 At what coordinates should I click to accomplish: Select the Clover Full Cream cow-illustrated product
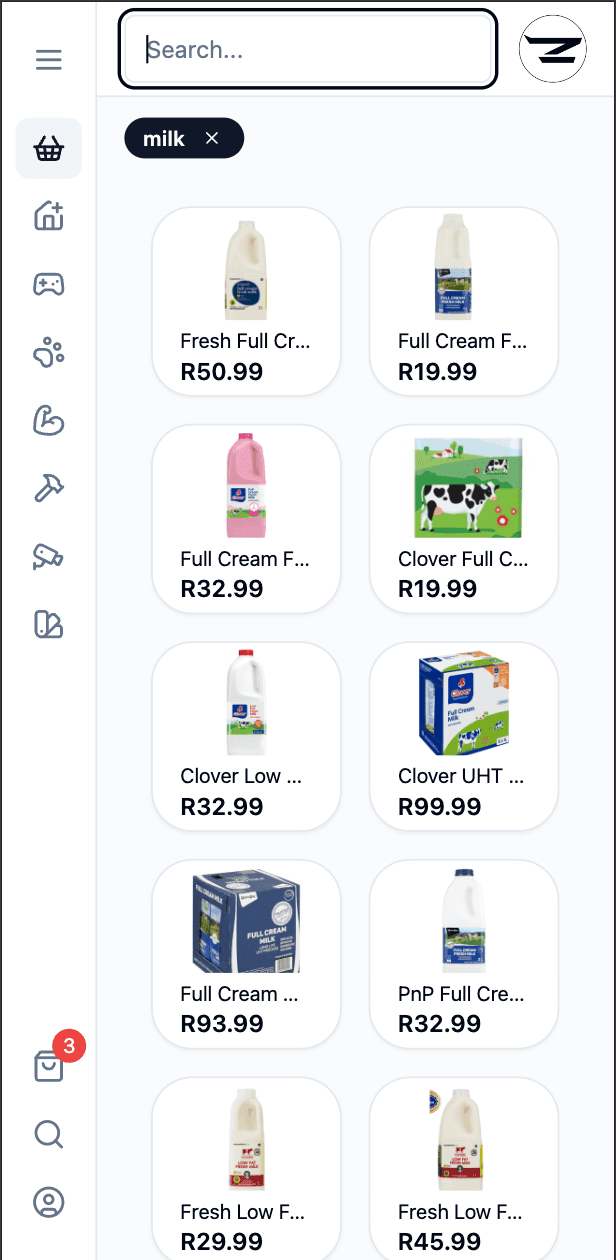[463, 518]
